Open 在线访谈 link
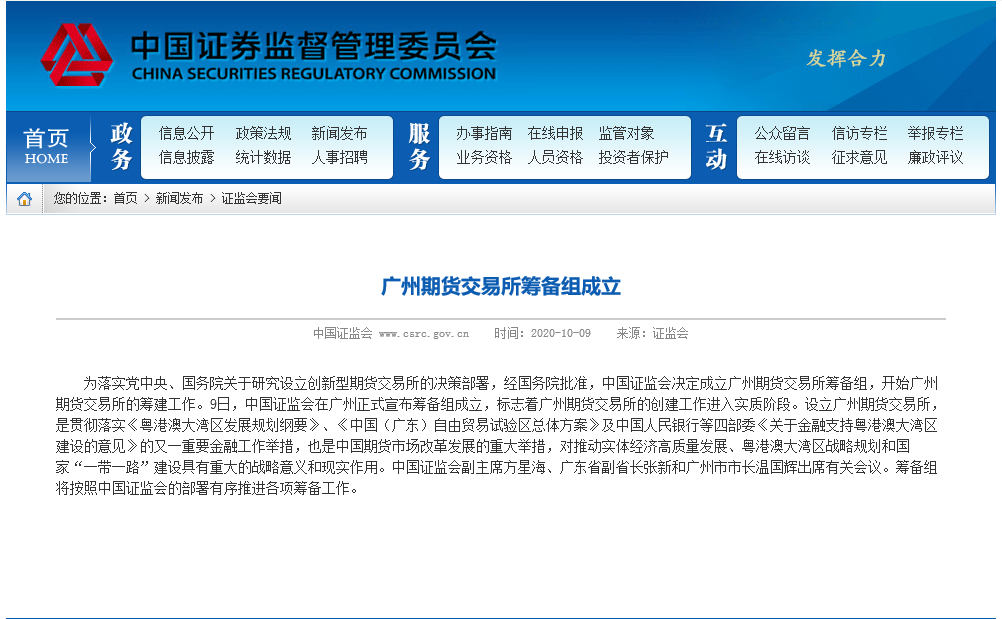 click(782, 157)
